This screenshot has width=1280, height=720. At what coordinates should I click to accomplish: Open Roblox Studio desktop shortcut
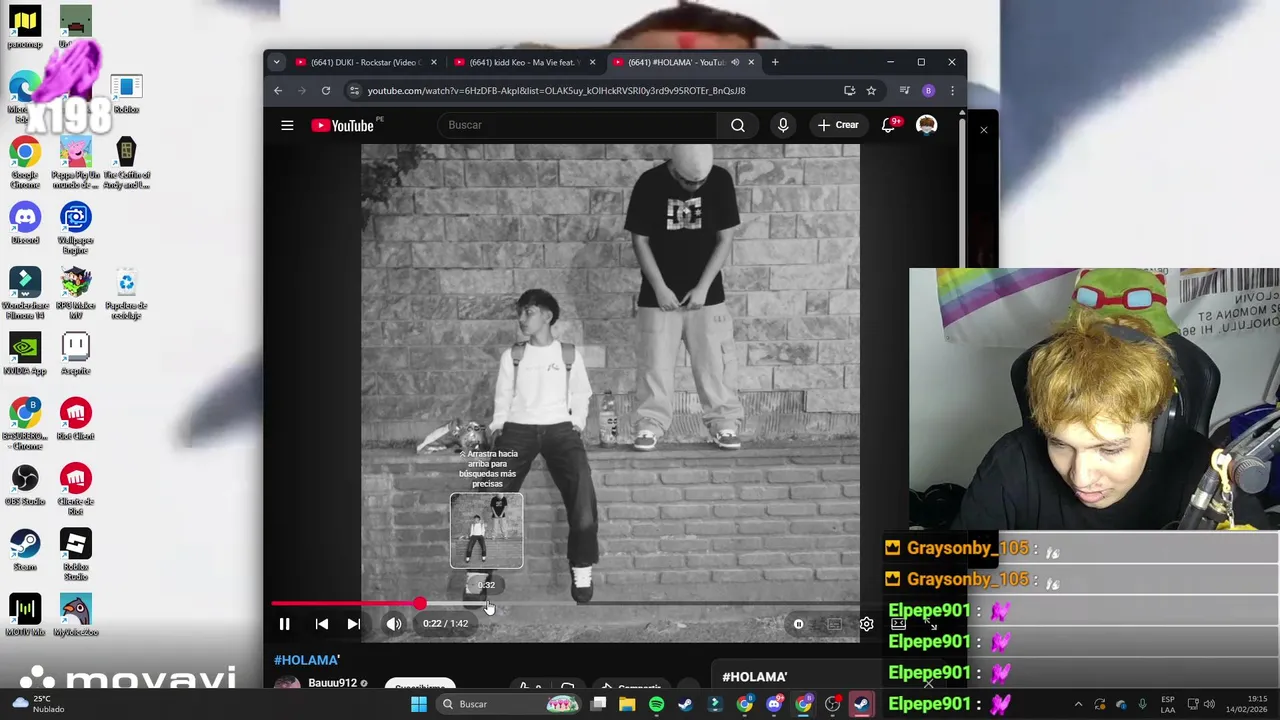[x=75, y=554]
